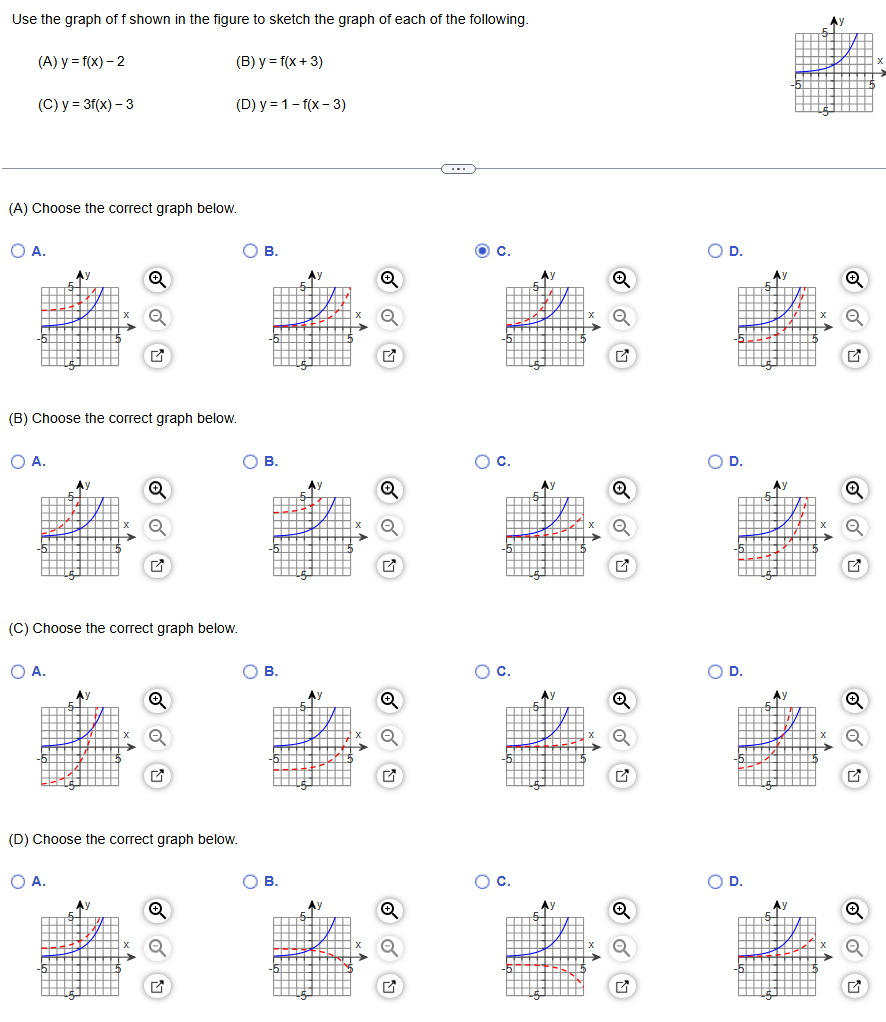The width and height of the screenshot is (886, 1022).
Task: Click the zoom-out magnifier beside graph D of part (B)
Action: 854,528
